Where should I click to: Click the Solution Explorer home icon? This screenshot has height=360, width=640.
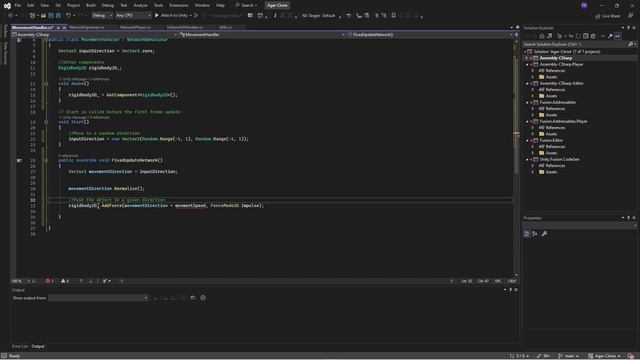coord(542,36)
